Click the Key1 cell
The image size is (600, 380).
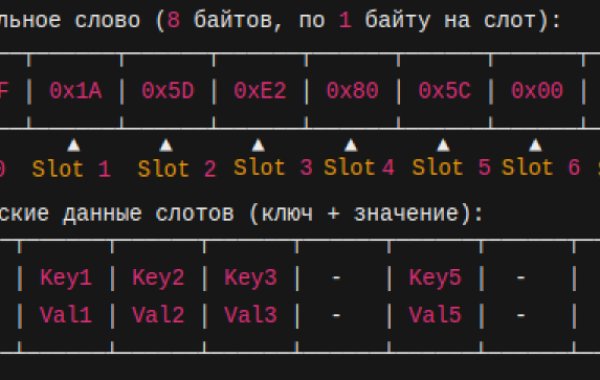[x=66, y=277]
